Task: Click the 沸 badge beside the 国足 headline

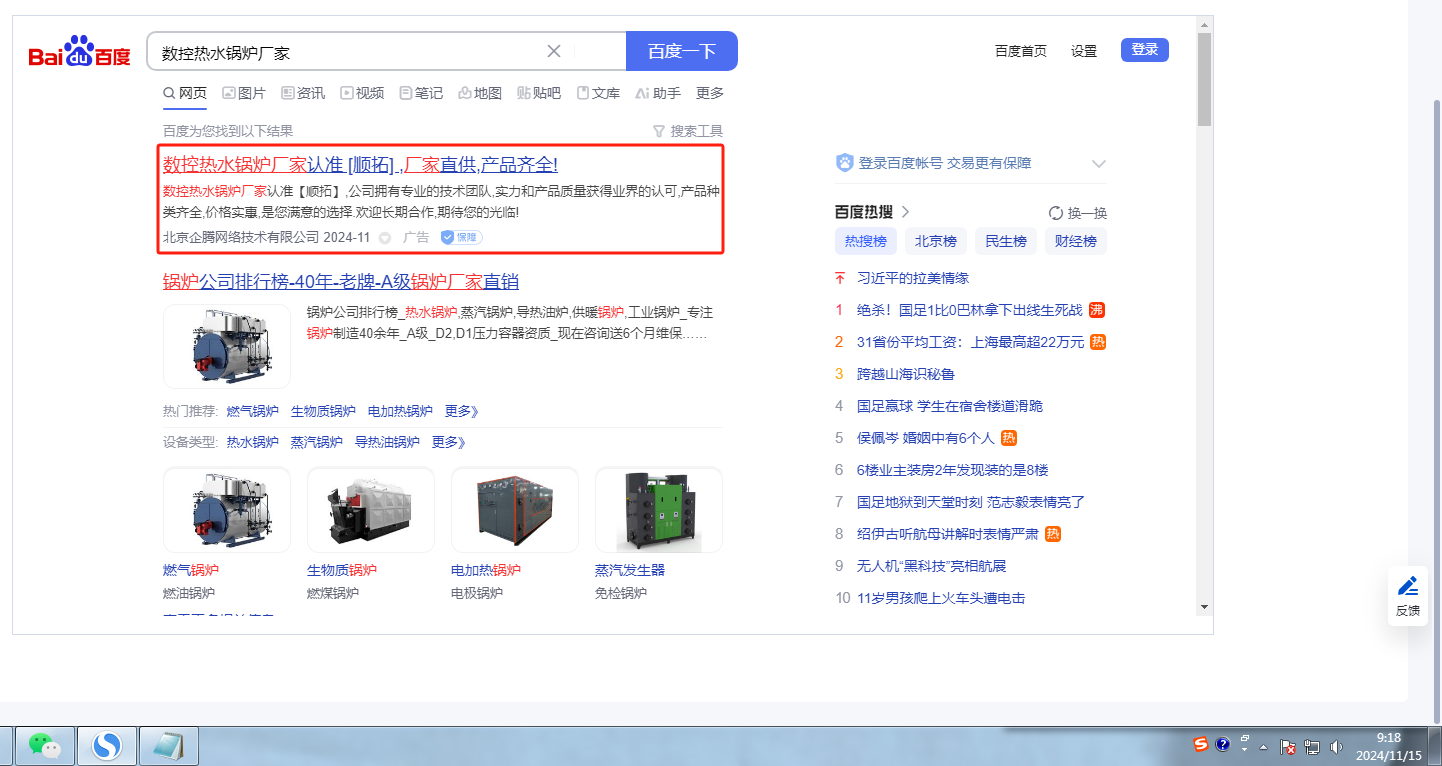Action: (x=1097, y=310)
